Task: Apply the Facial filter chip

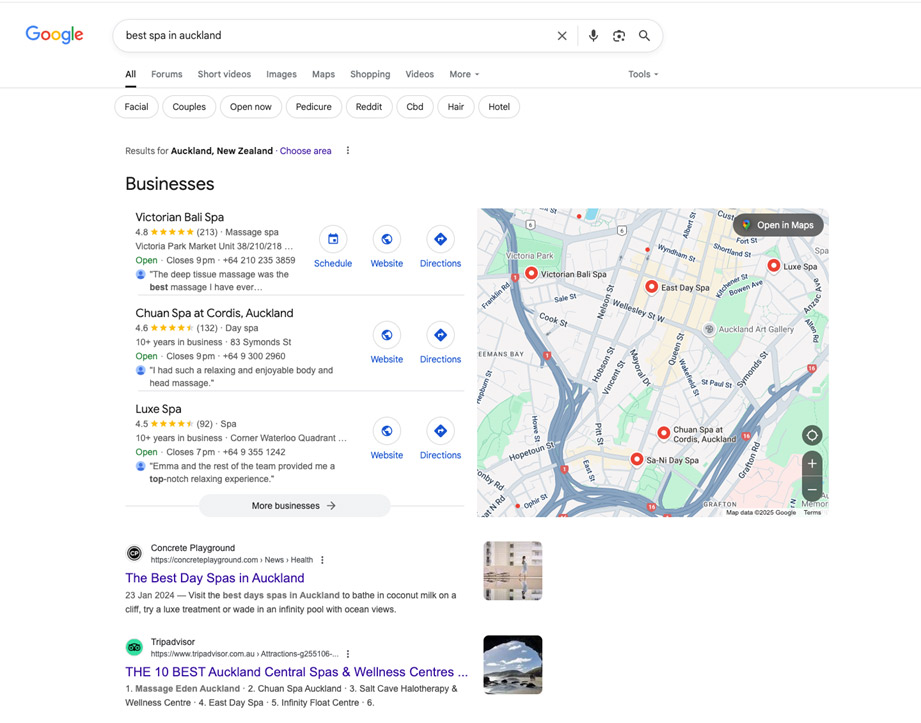Action: point(136,107)
